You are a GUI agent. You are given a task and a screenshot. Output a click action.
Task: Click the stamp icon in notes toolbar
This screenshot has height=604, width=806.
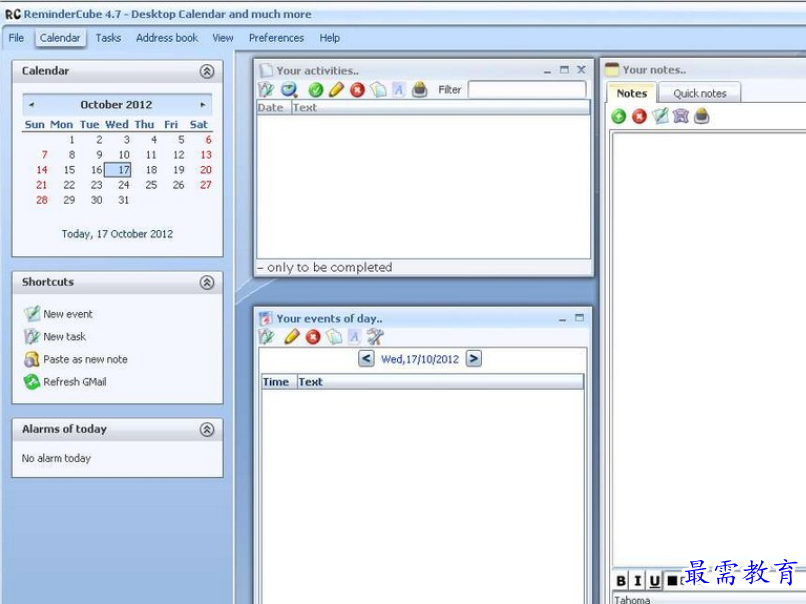coord(702,116)
